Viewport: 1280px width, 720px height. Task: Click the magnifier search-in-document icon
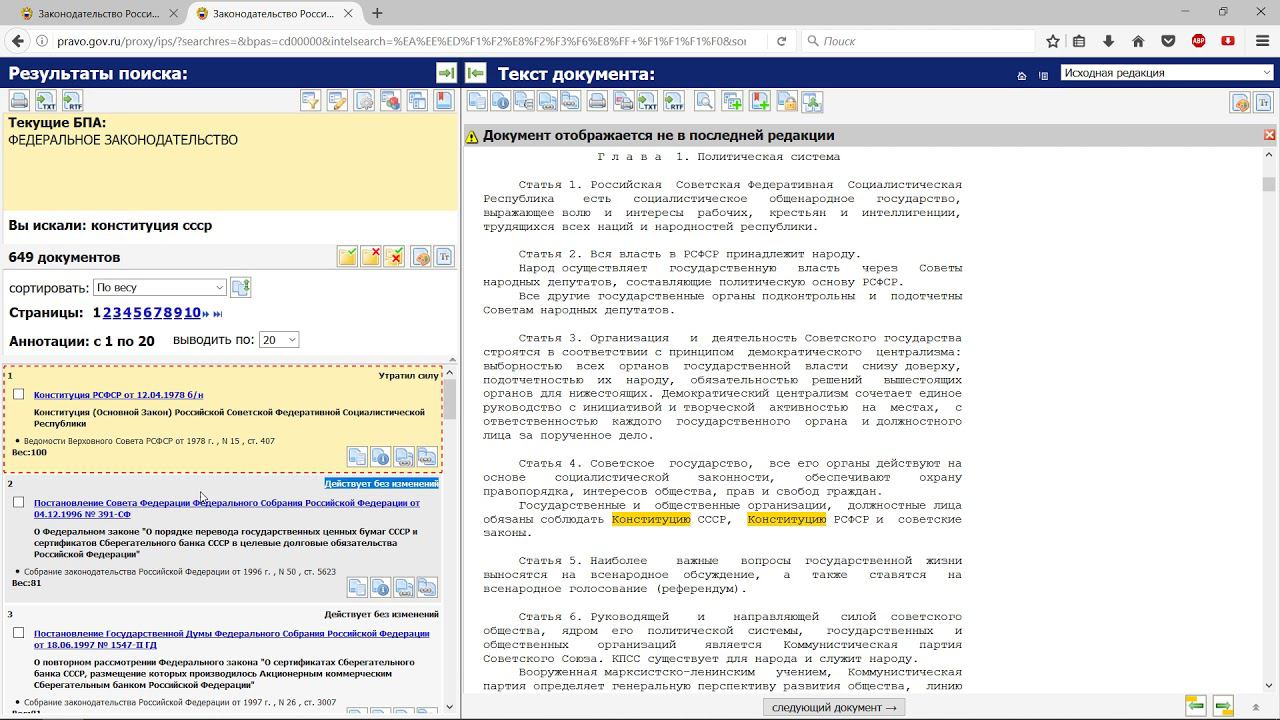tap(704, 101)
